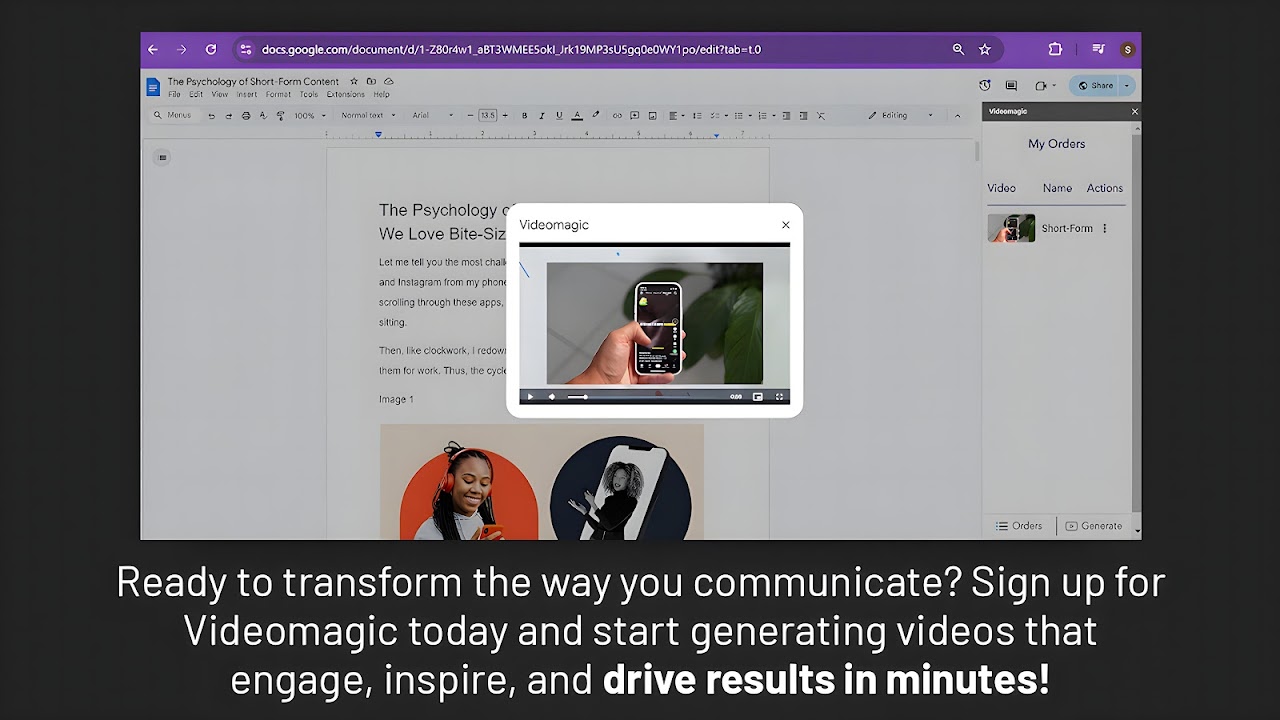
Task: Click the document title The Psychology of Short-Form Content
Action: click(253, 81)
